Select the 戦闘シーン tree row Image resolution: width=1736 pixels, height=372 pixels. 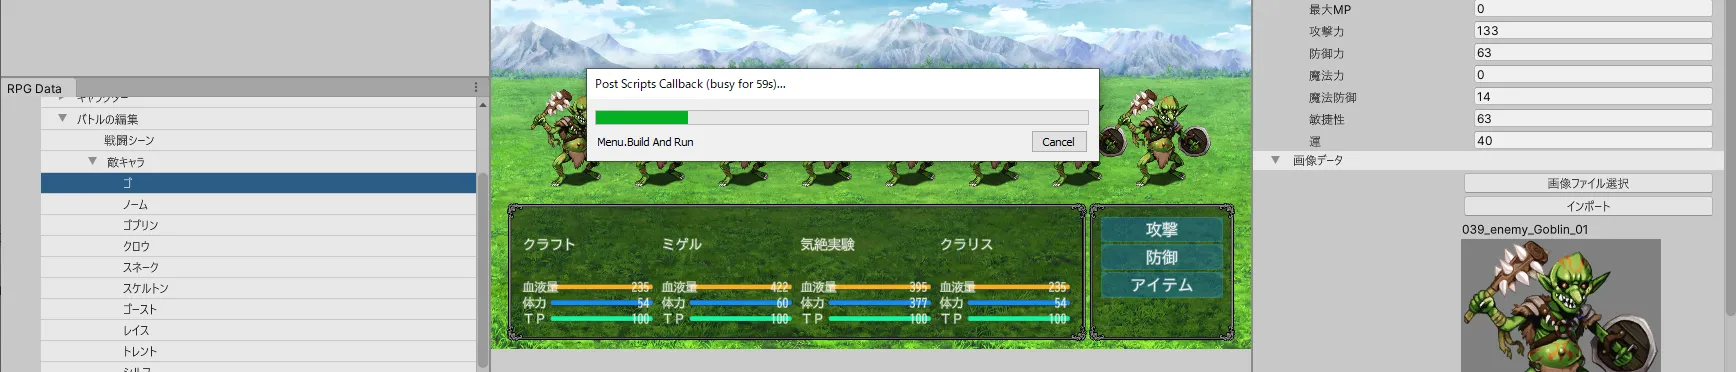point(258,140)
